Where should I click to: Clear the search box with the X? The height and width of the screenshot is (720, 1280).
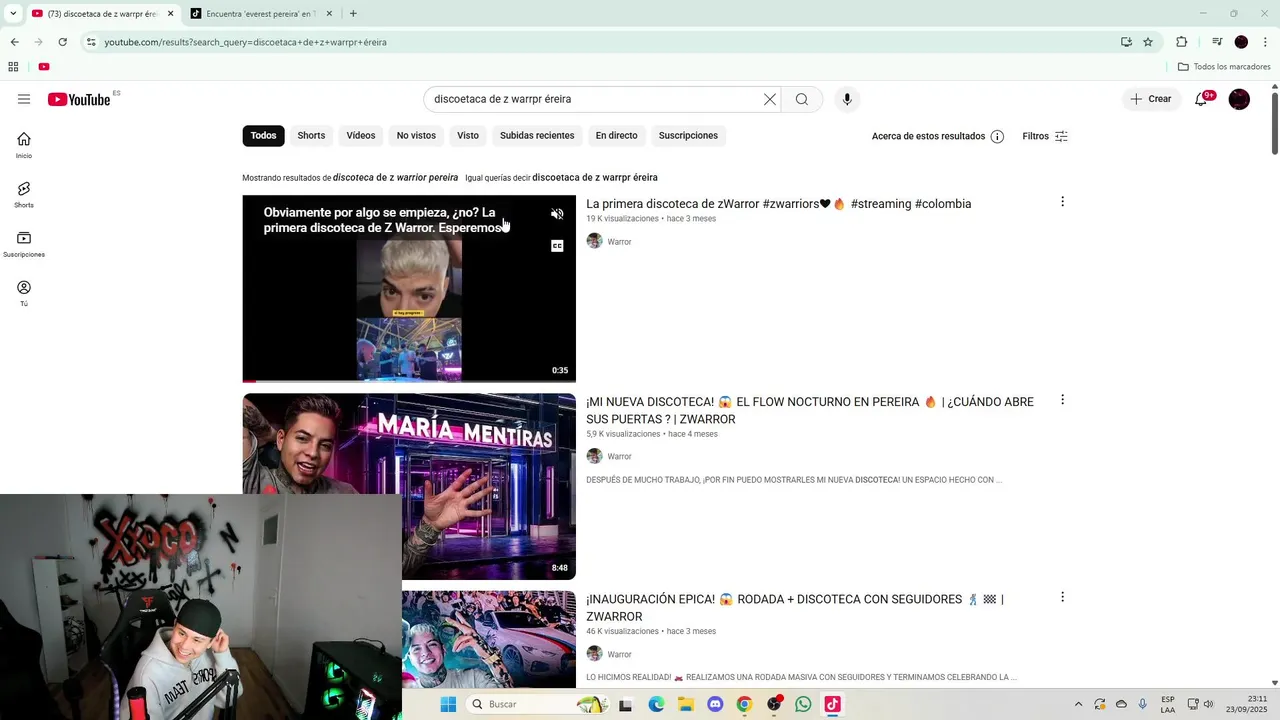coord(770,99)
